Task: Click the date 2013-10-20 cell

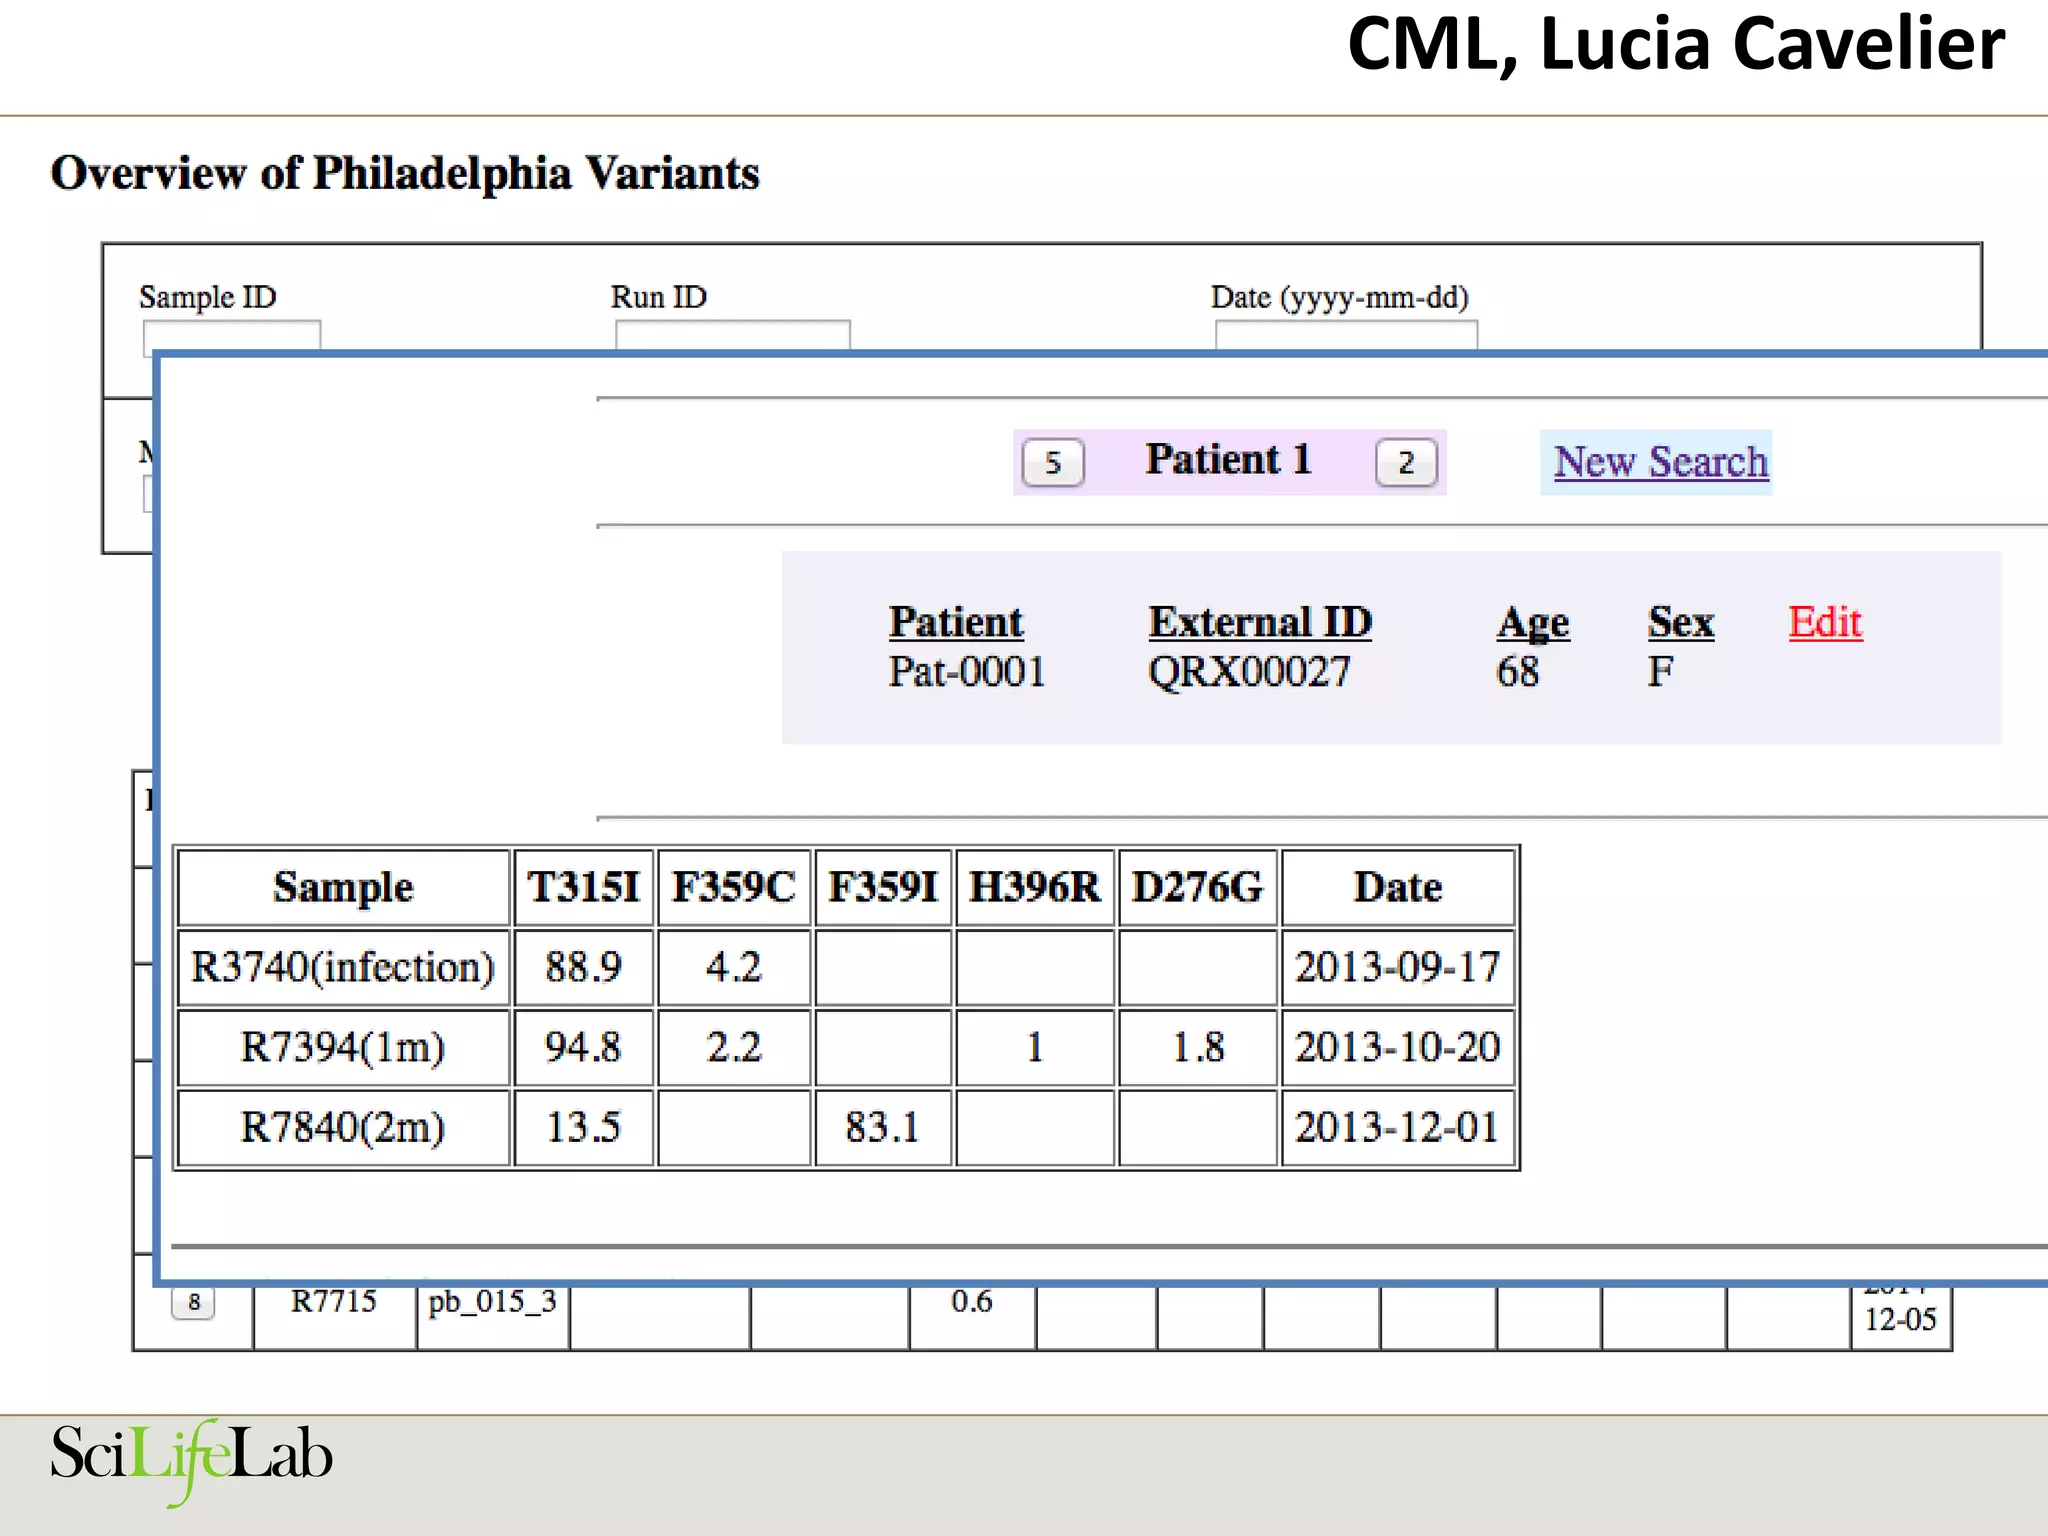Action: click(x=1398, y=1048)
